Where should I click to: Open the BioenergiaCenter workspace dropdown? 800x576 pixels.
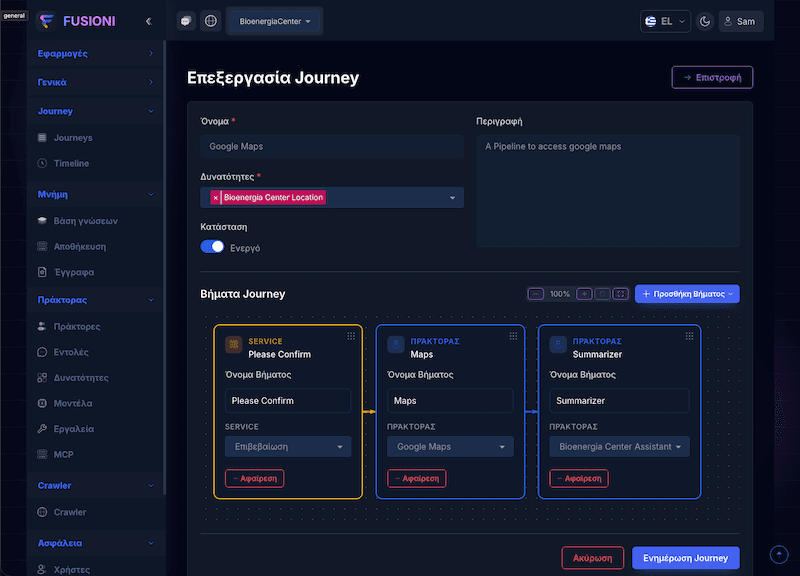tap(274, 21)
